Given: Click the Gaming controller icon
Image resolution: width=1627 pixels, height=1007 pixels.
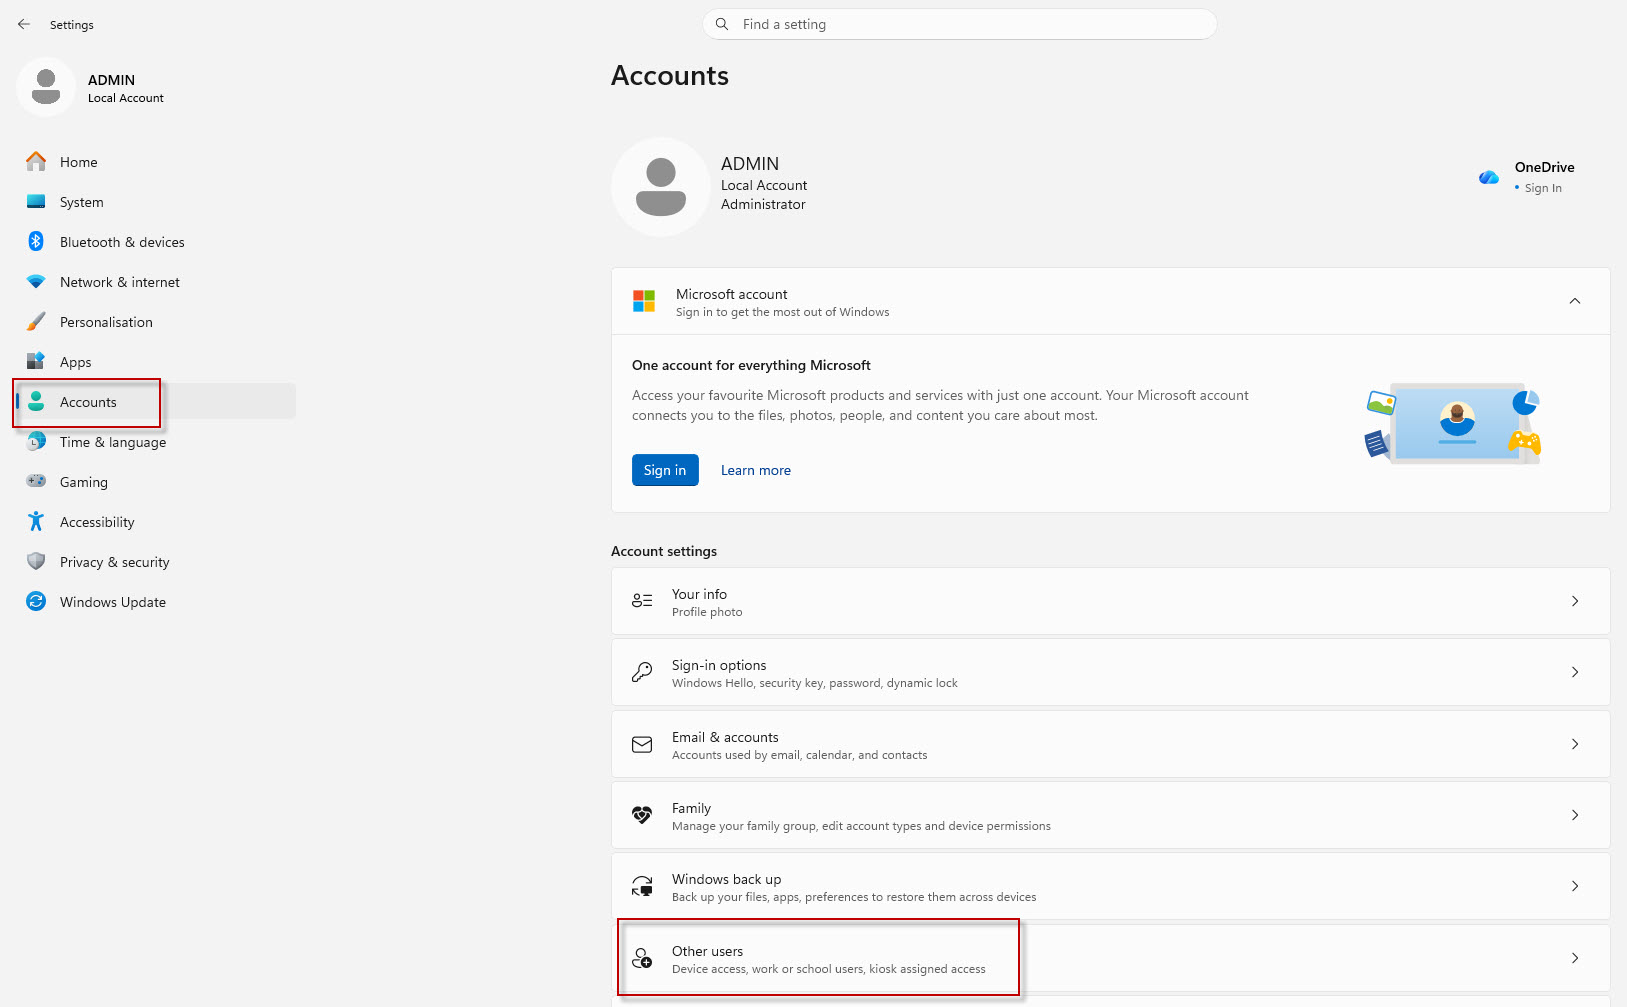Looking at the screenshot, I should coord(36,481).
